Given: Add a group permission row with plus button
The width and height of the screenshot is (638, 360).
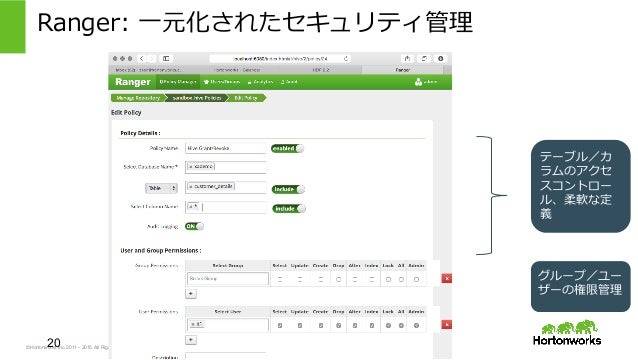Looking at the screenshot, I should [x=191, y=294].
